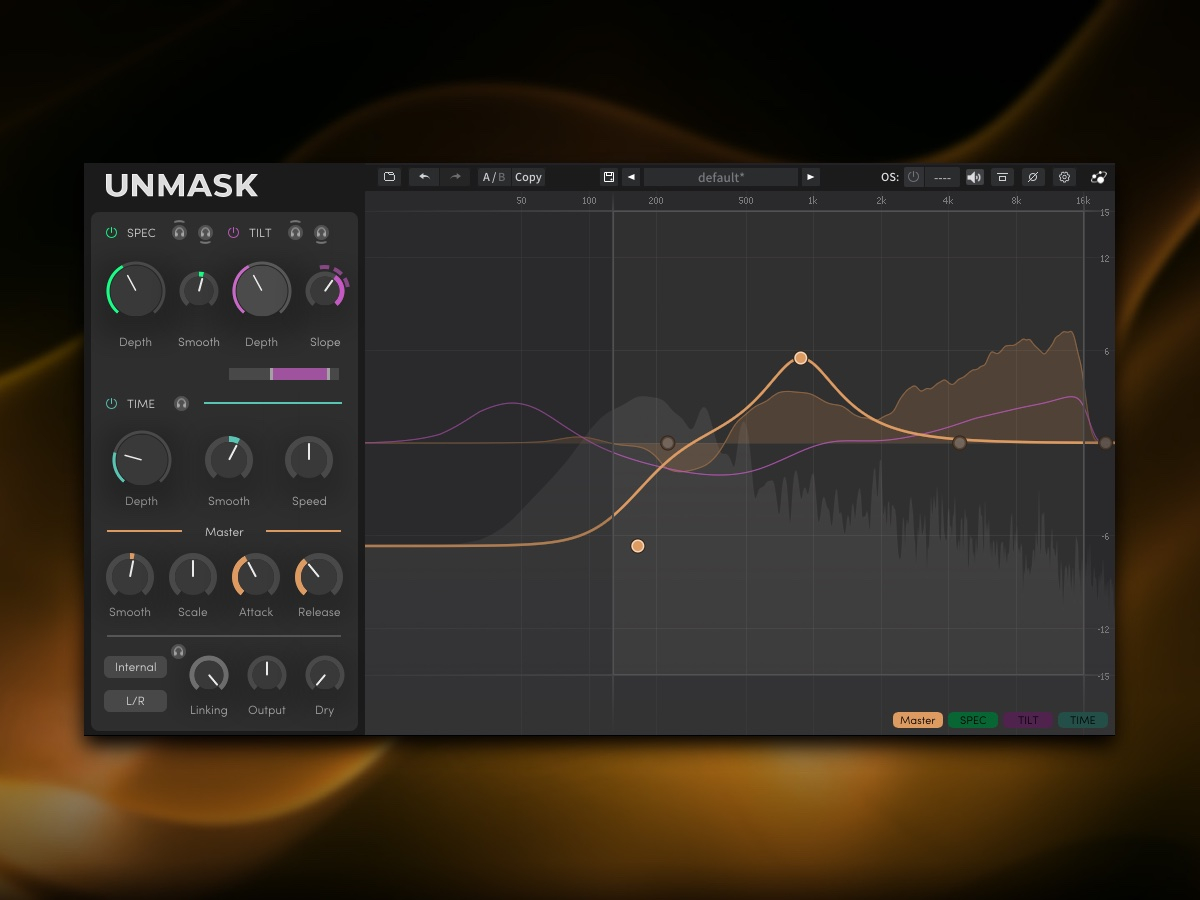Image resolution: width=1200 pixels, height=900 pixels.
Task: Click the SPEC Smooth knob
Action: 199,290
